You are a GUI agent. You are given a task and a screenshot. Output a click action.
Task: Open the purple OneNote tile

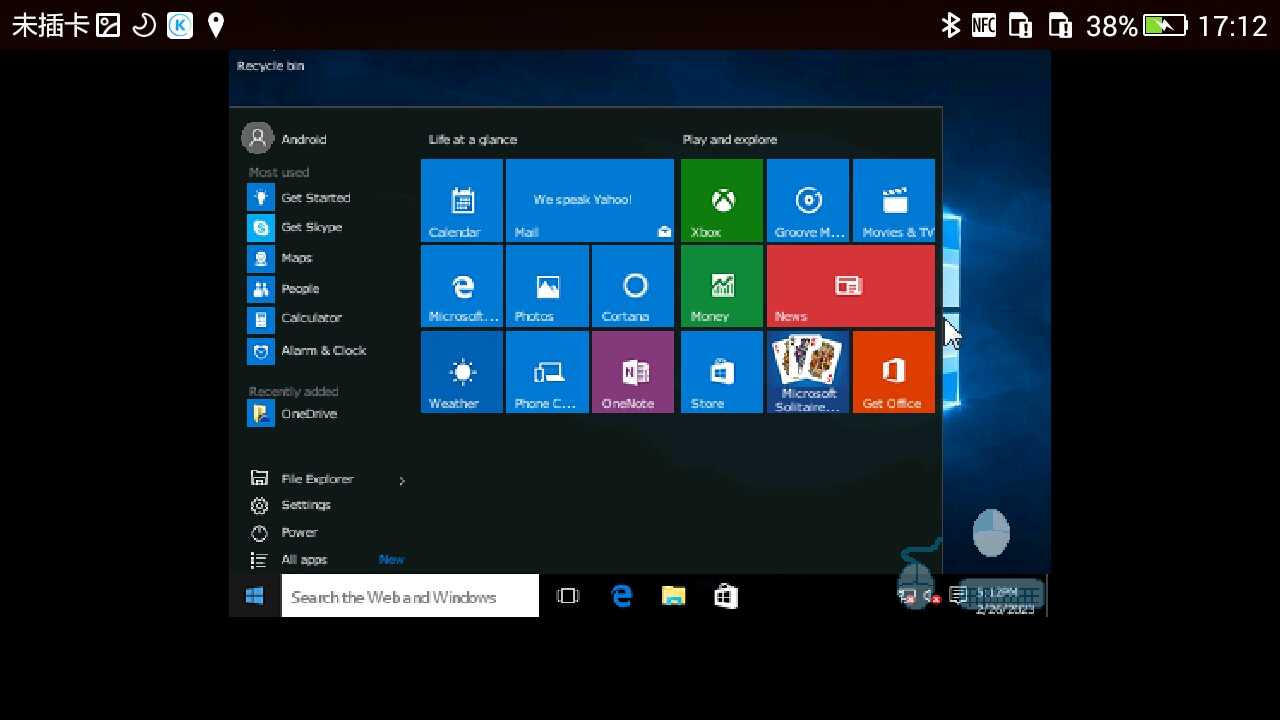pyautogui.click(x=633, y=372)
